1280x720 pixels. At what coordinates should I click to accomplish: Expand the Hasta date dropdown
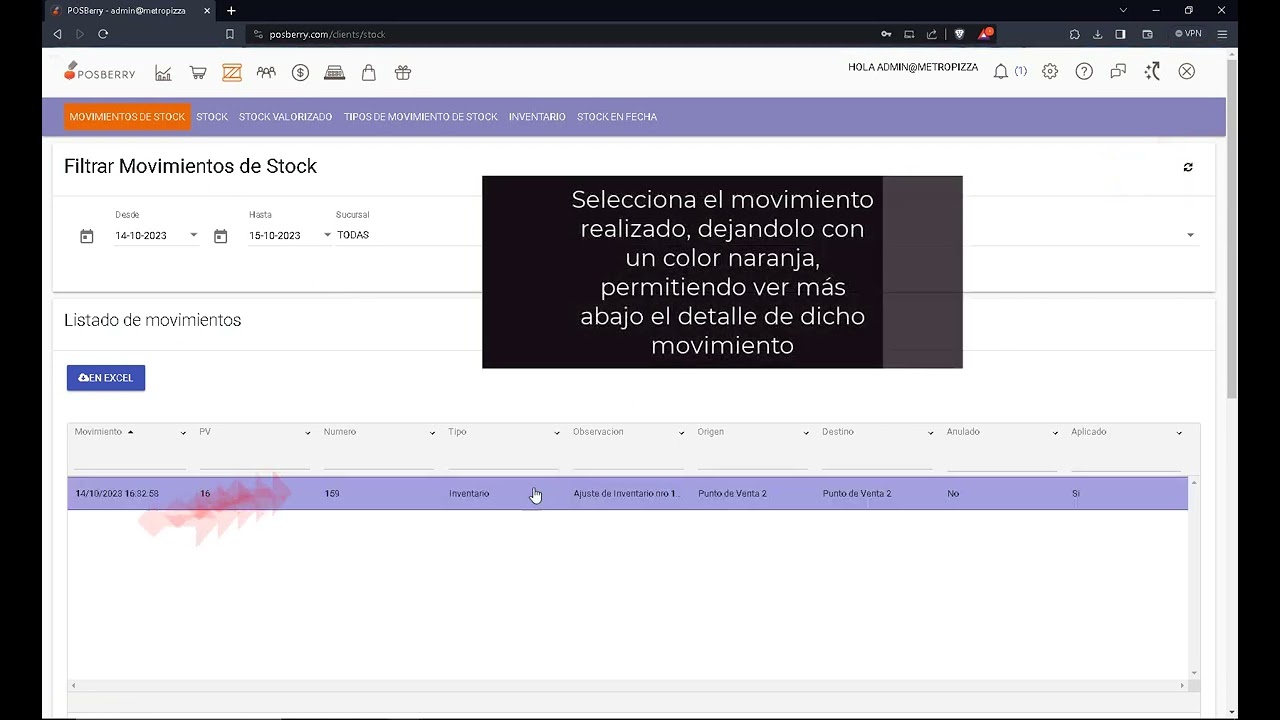pos(327,236)
